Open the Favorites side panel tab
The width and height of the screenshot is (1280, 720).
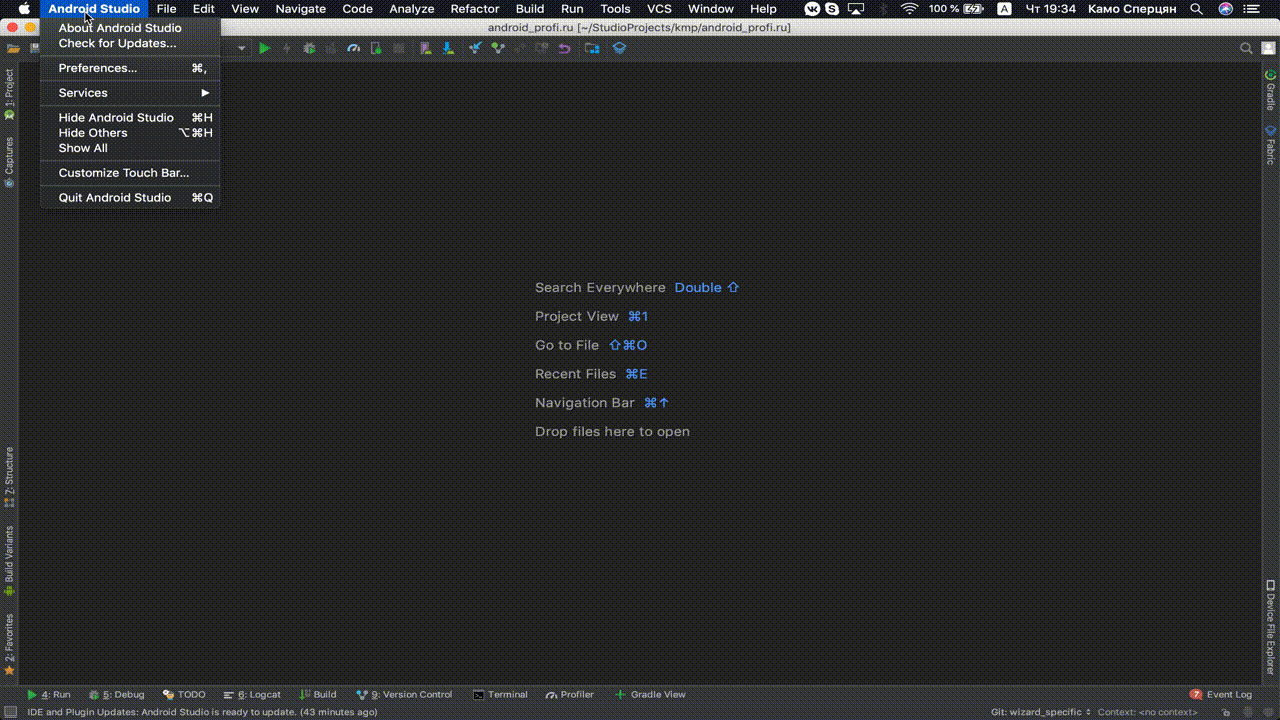point(9,645)
